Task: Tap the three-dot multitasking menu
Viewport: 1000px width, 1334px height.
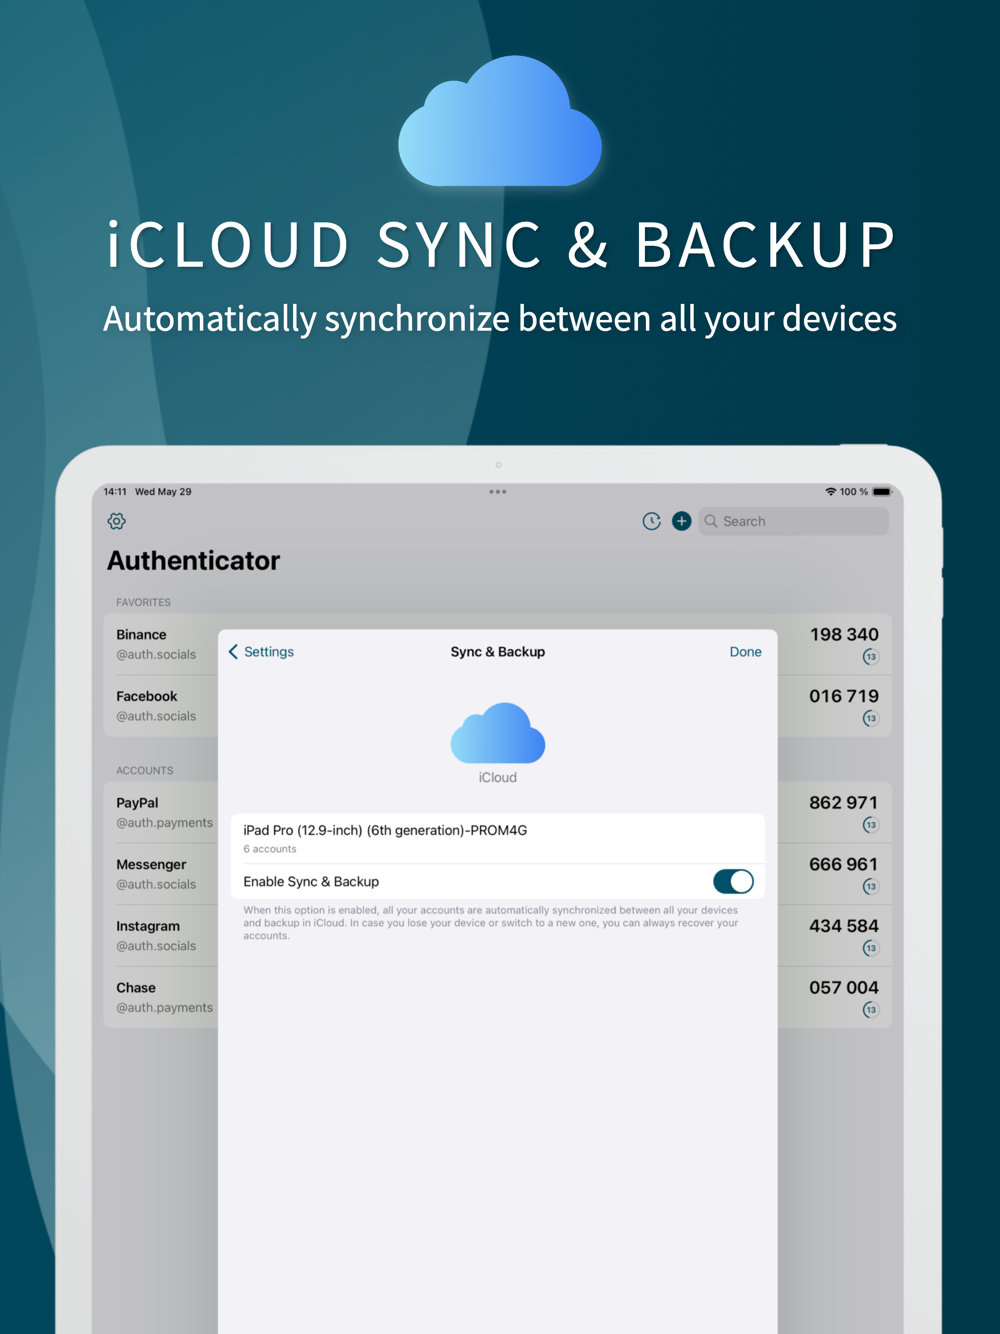Action: coord(498,492)
